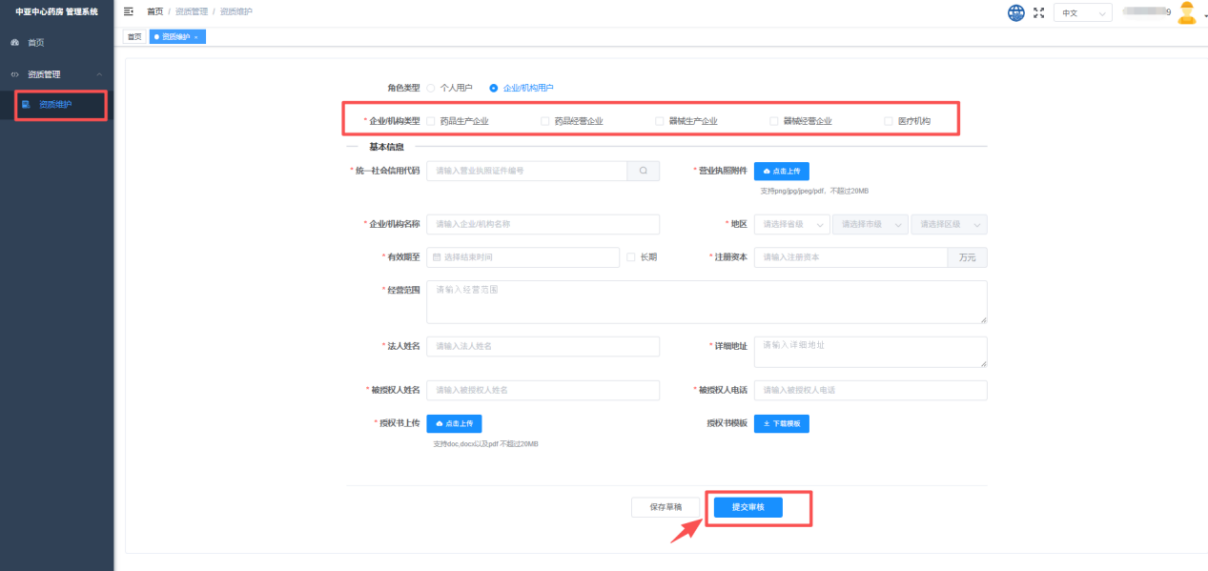Click the 保存草稿 button
This screenshot has width=1208, height=571.
665,507
